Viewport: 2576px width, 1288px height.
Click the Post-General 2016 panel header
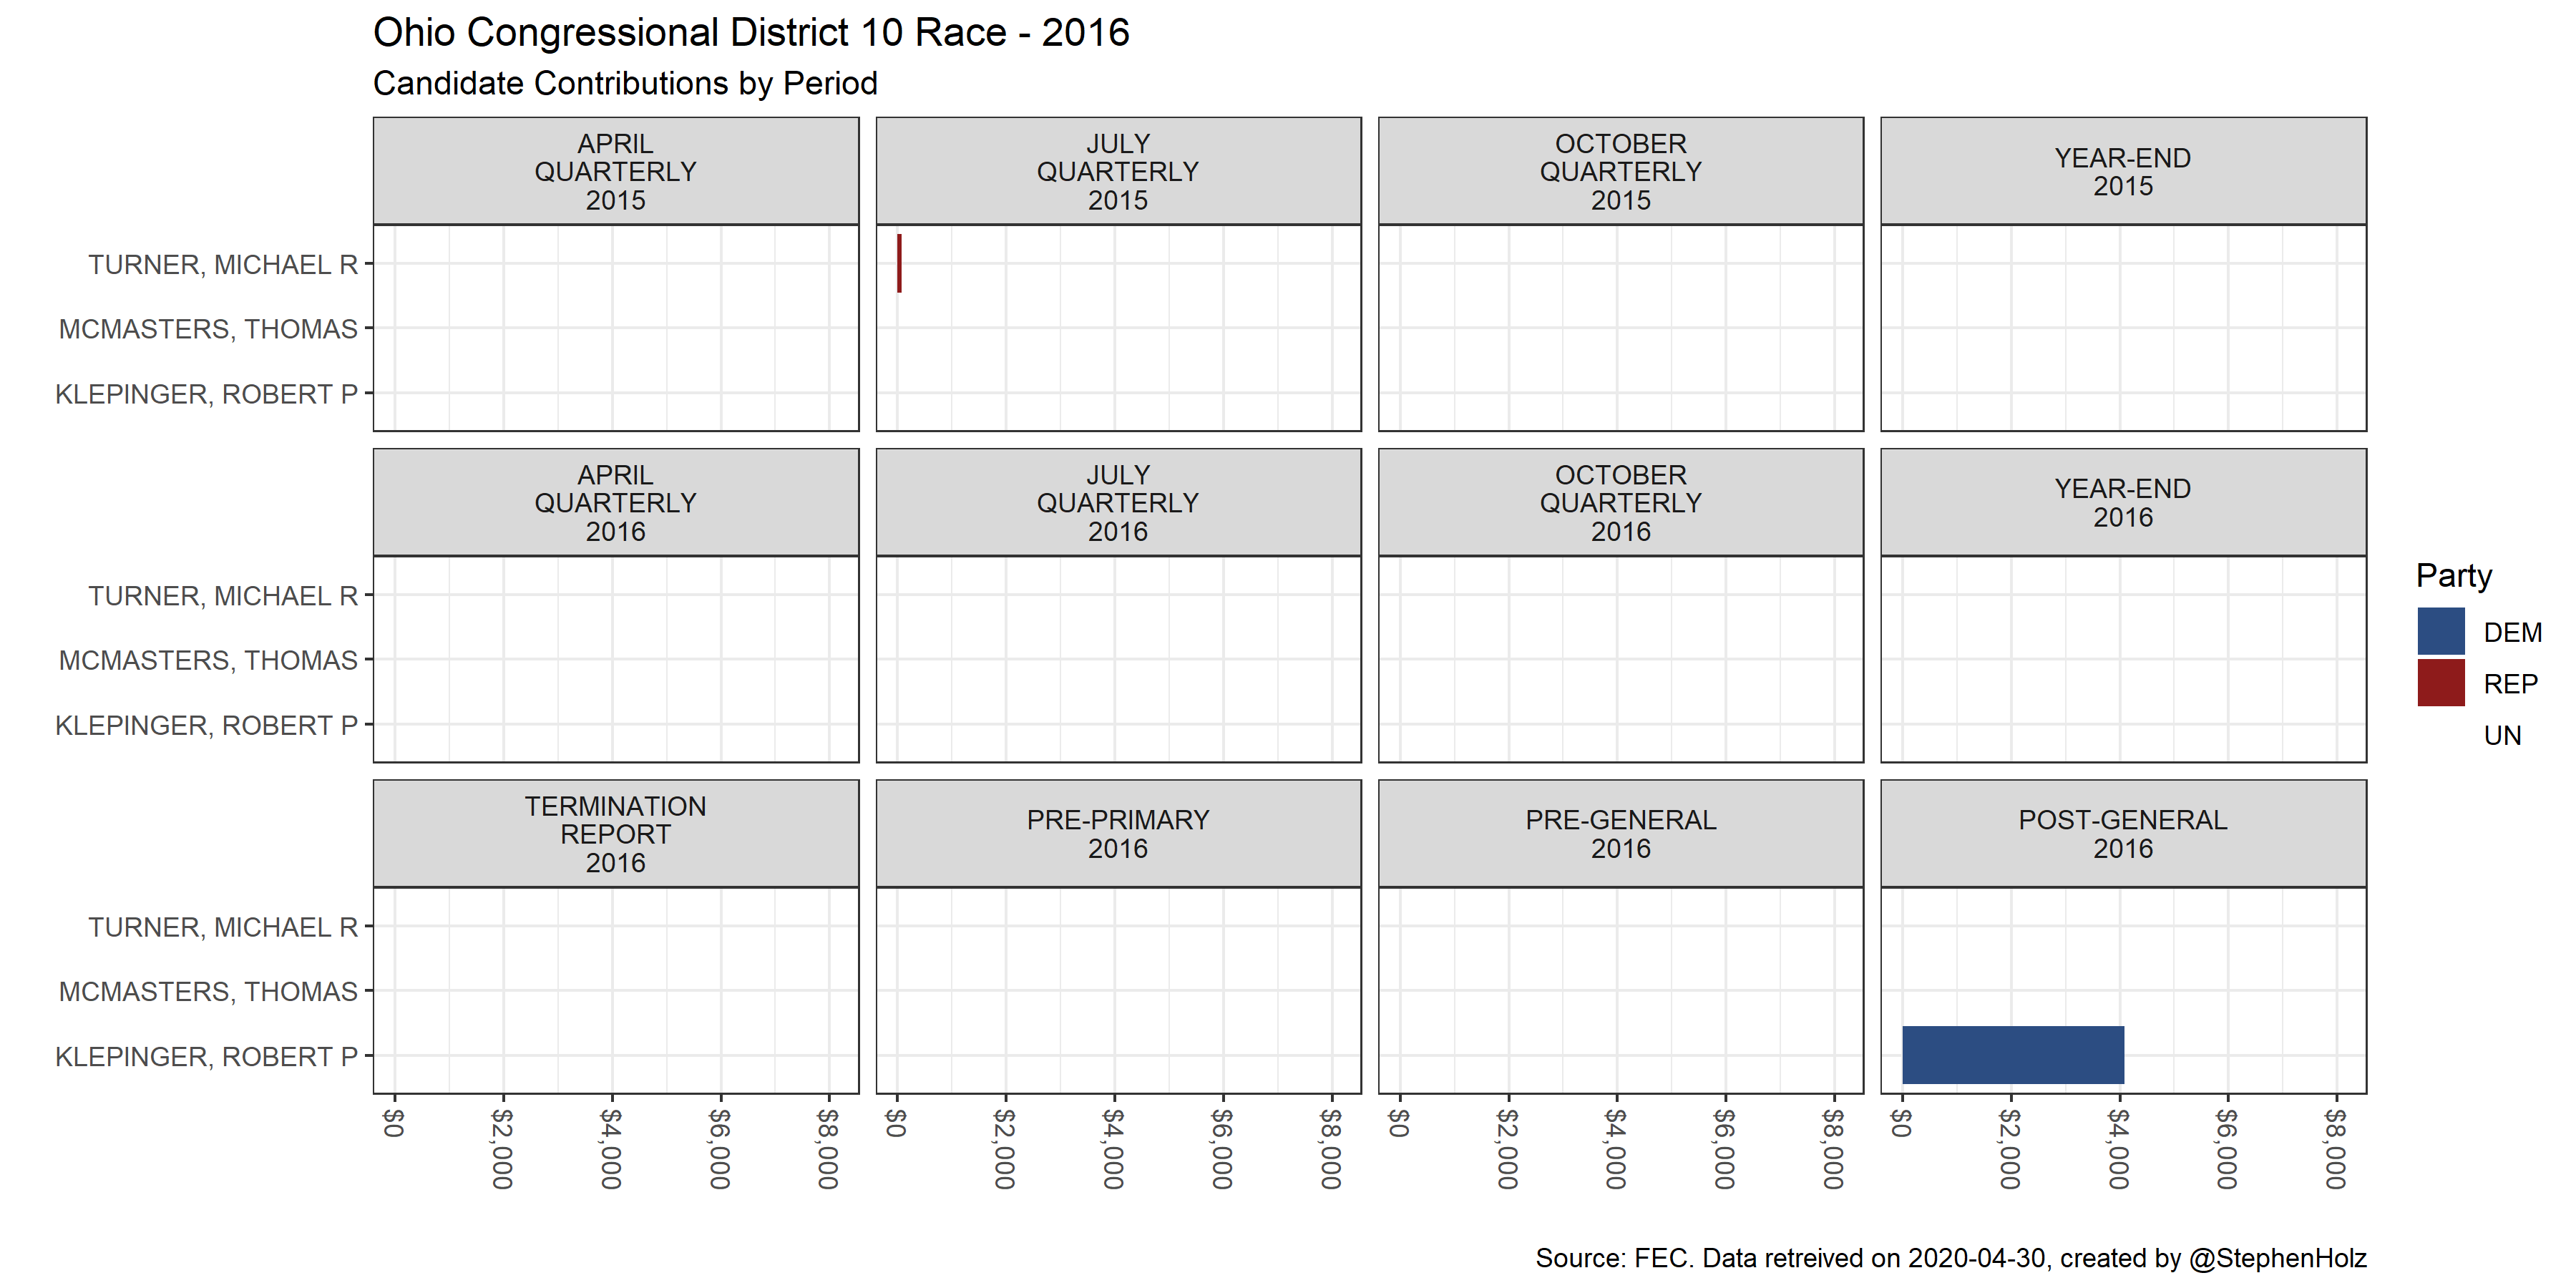2122,834
